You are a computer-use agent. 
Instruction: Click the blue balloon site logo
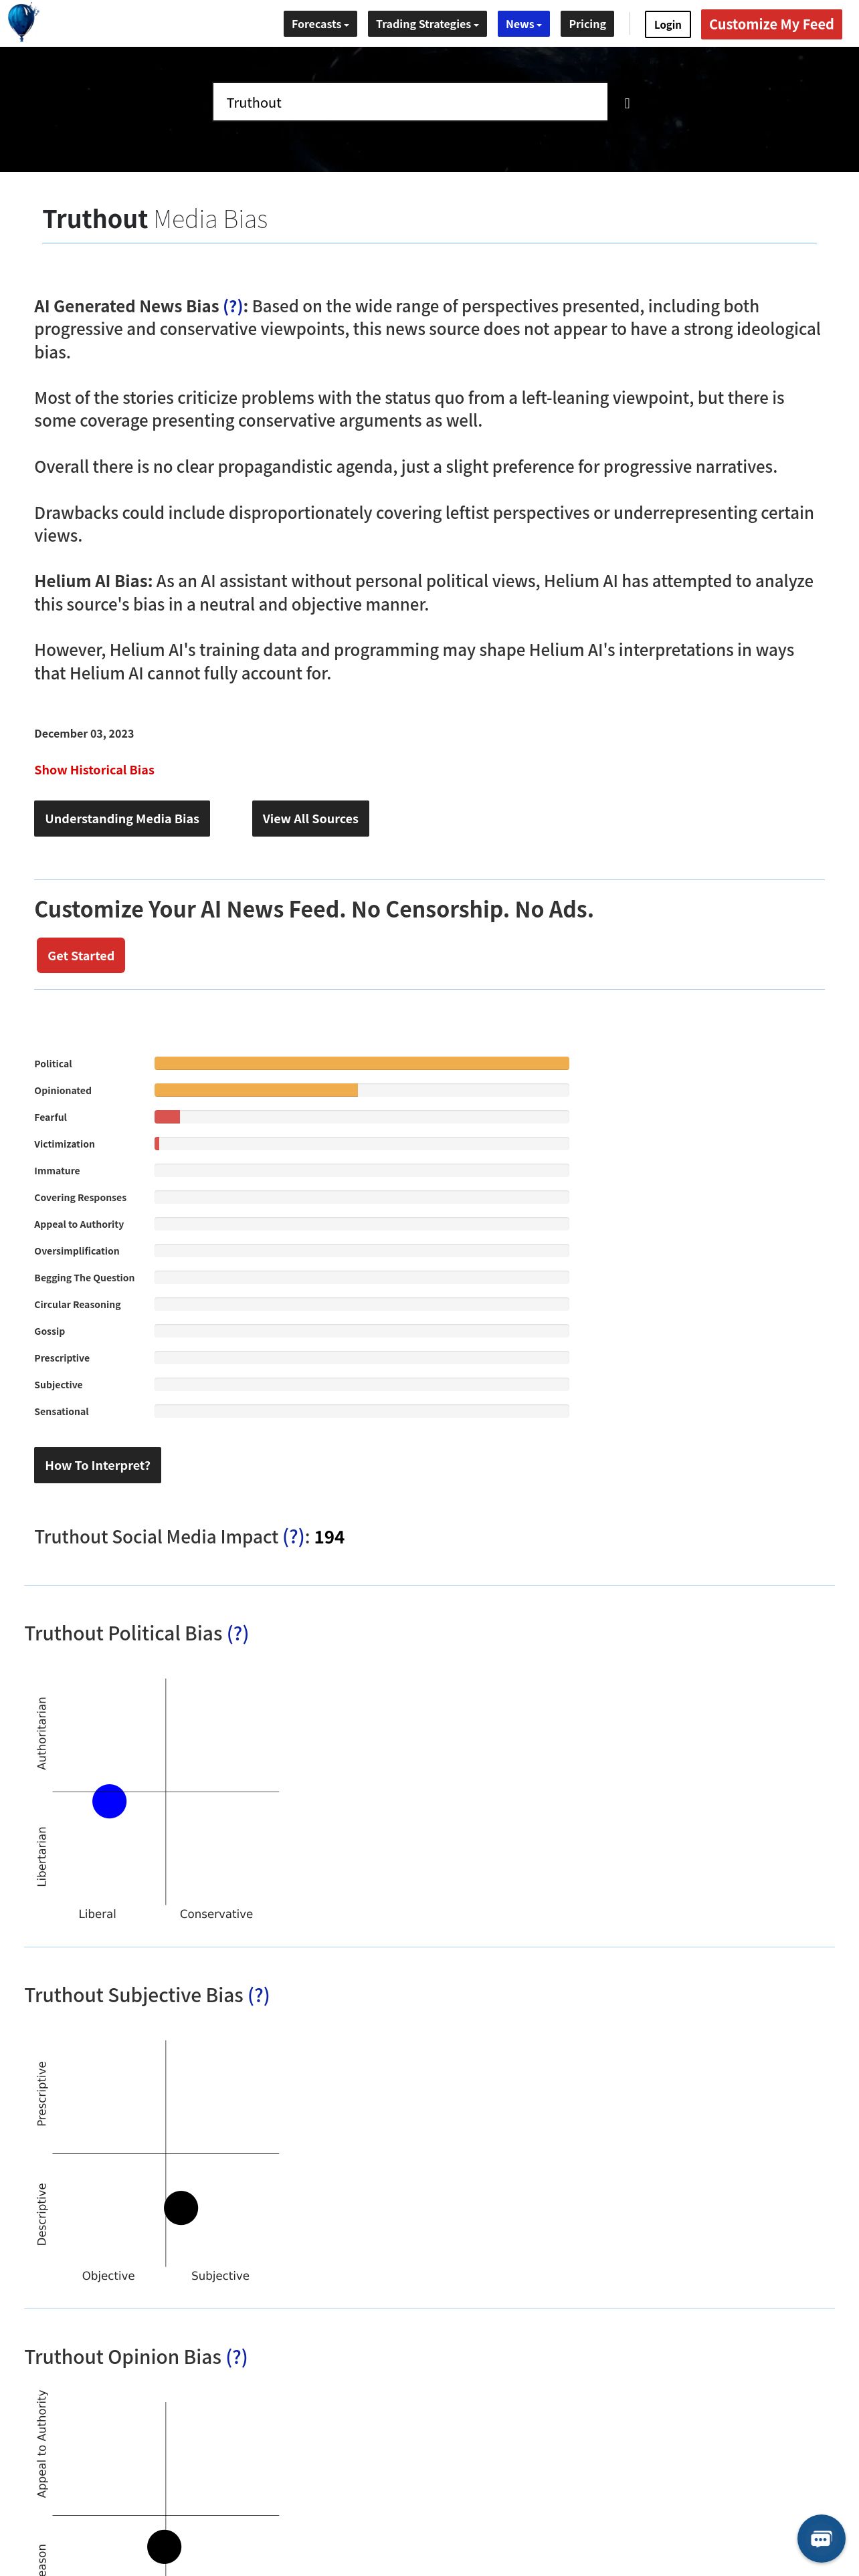pyautogui.click(x=22, y=22)
